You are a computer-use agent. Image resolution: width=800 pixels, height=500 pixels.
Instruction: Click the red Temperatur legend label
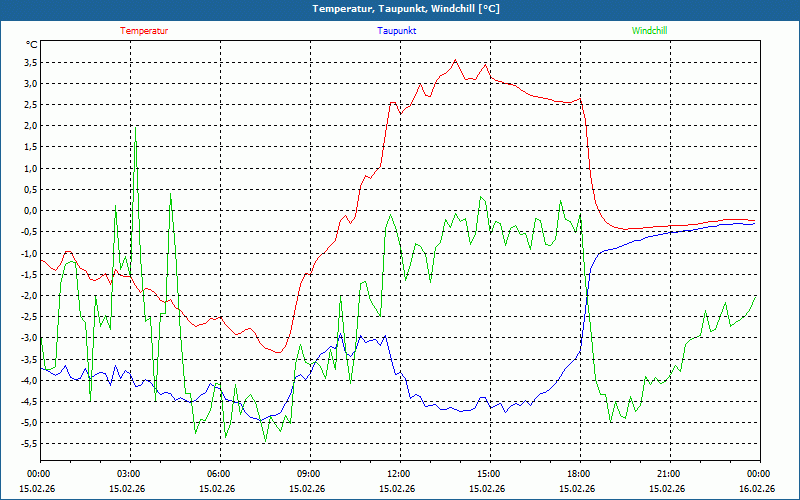click(144, 31)
